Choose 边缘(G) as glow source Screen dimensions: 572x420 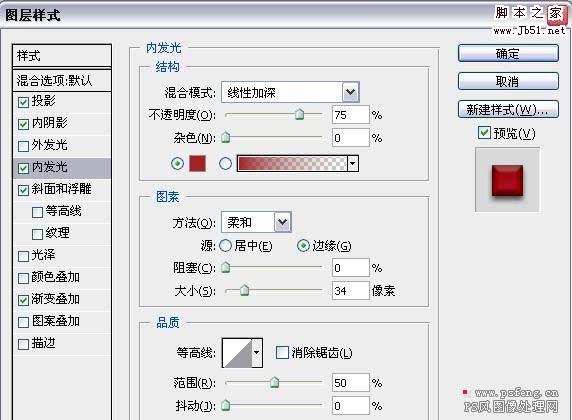(303, 246)
